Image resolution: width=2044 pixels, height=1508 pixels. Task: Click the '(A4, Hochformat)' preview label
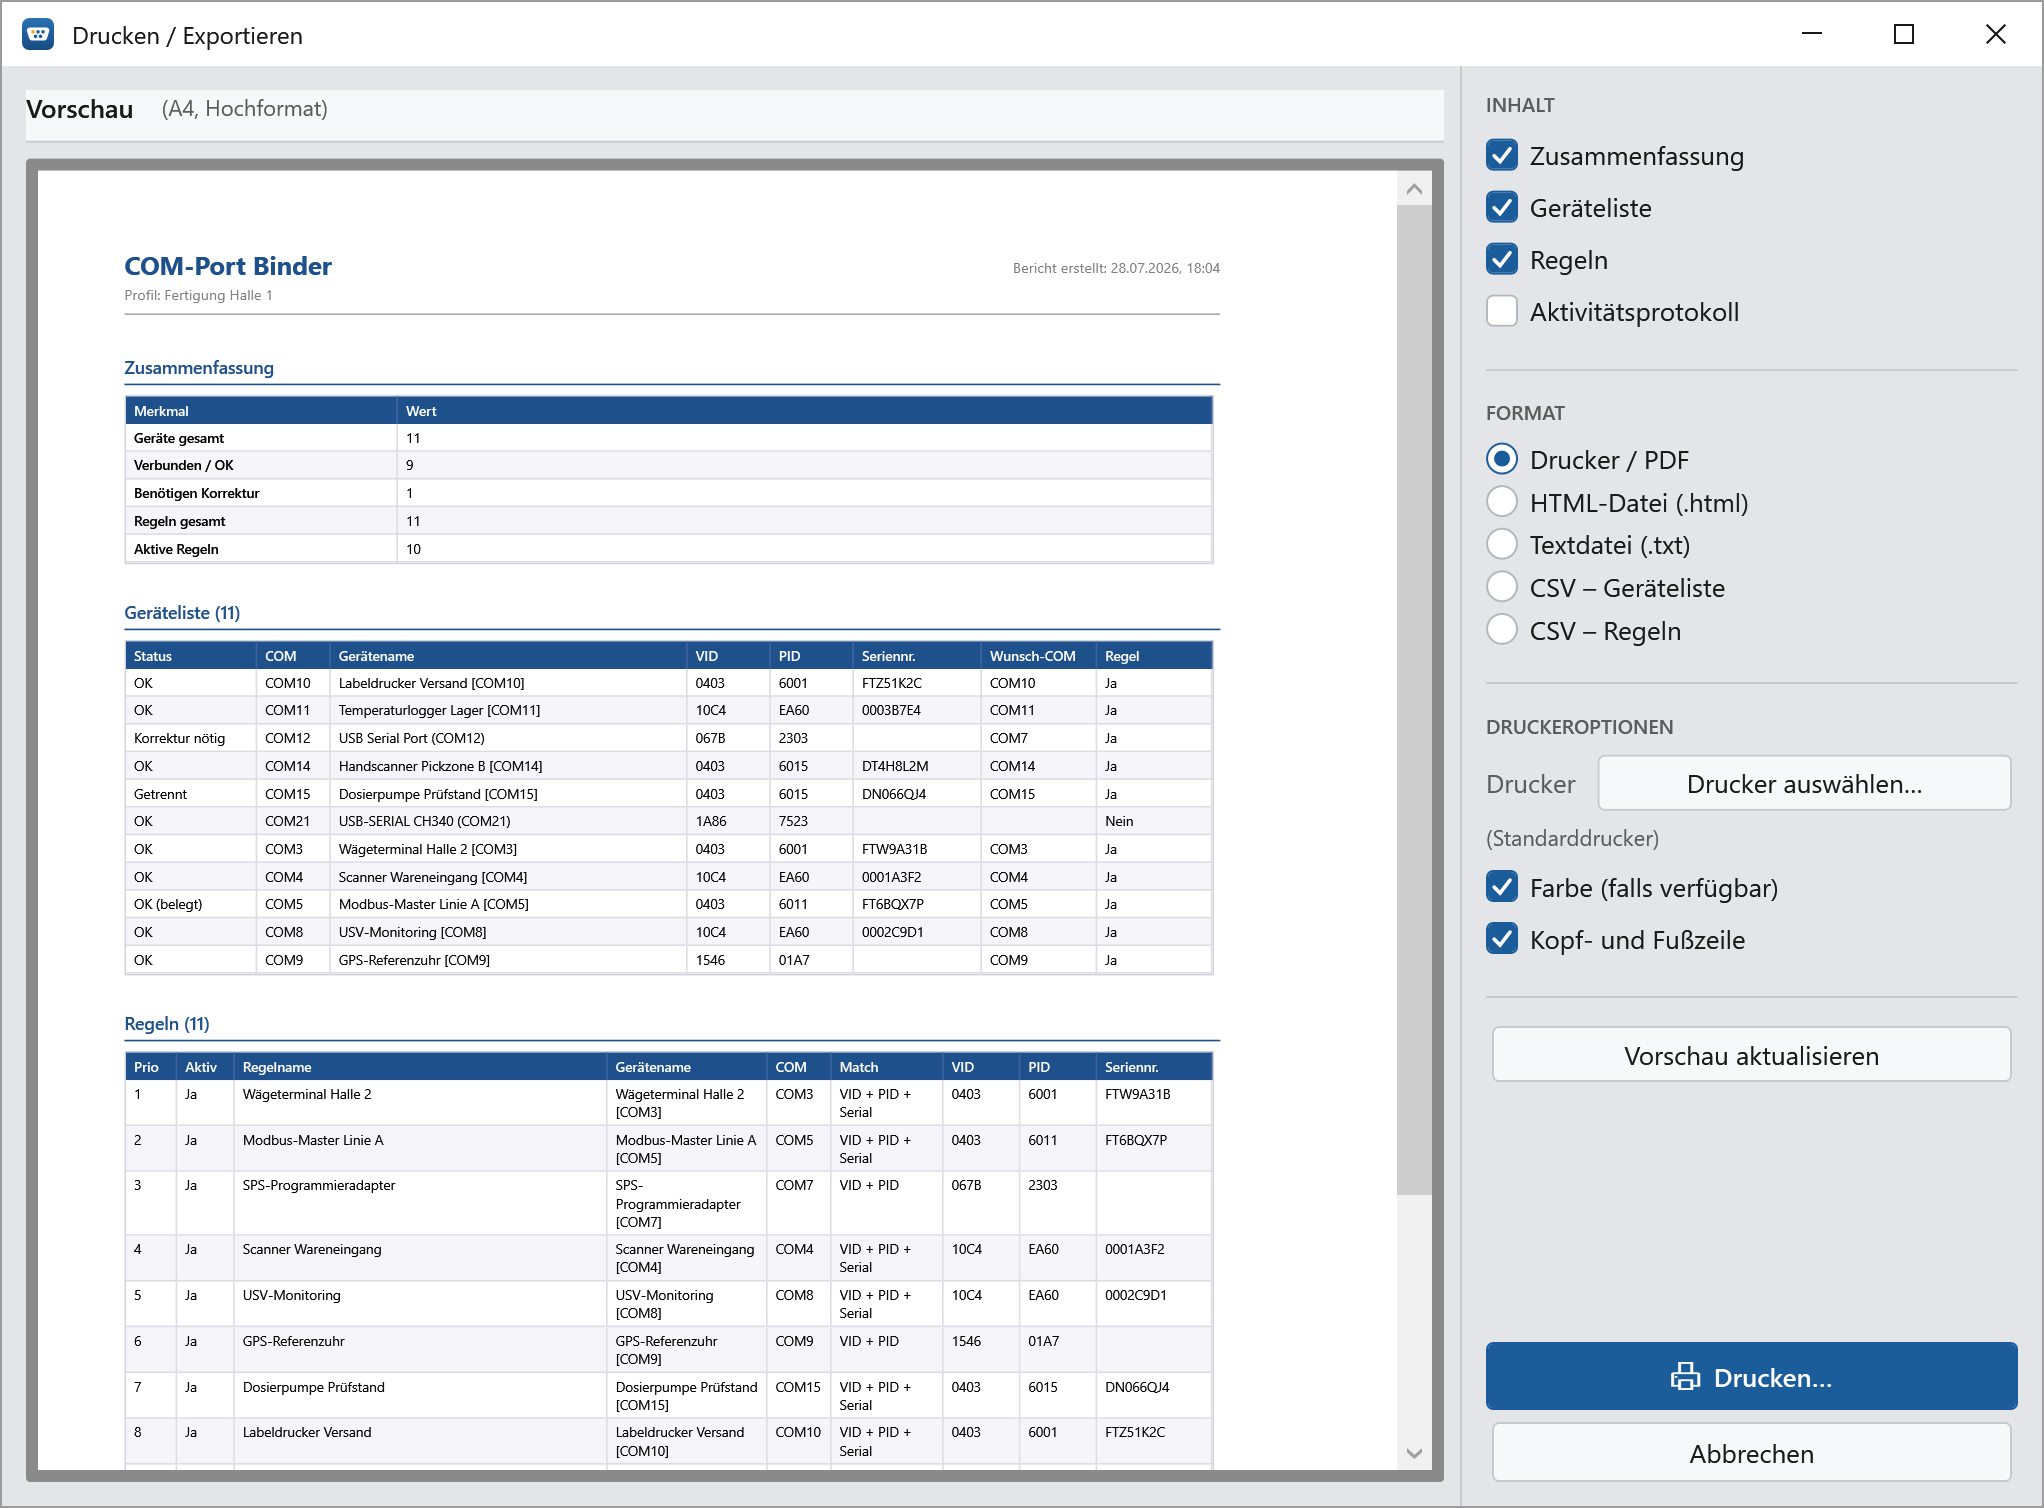(245, 108)
